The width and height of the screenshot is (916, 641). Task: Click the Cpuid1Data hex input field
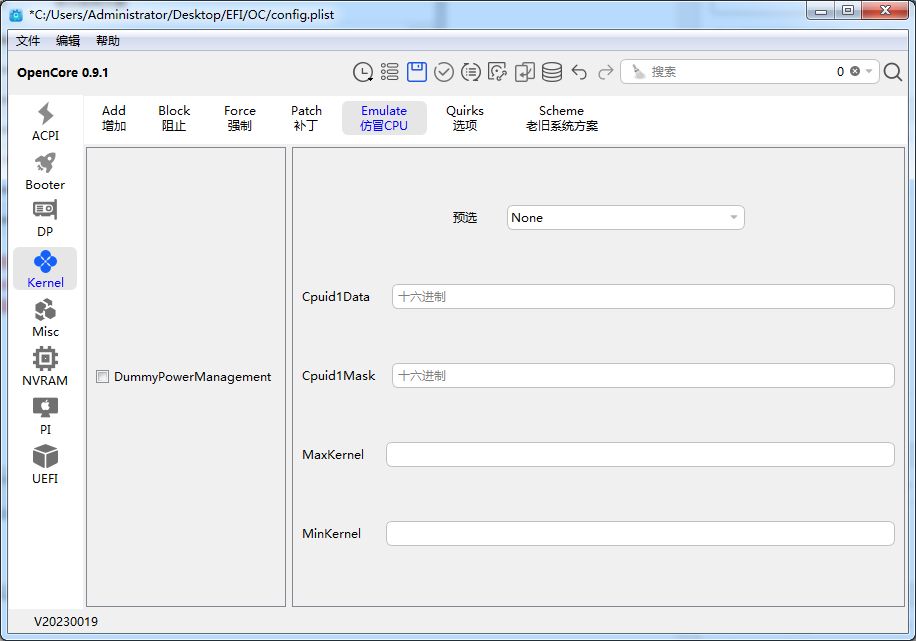pos(642,297)
